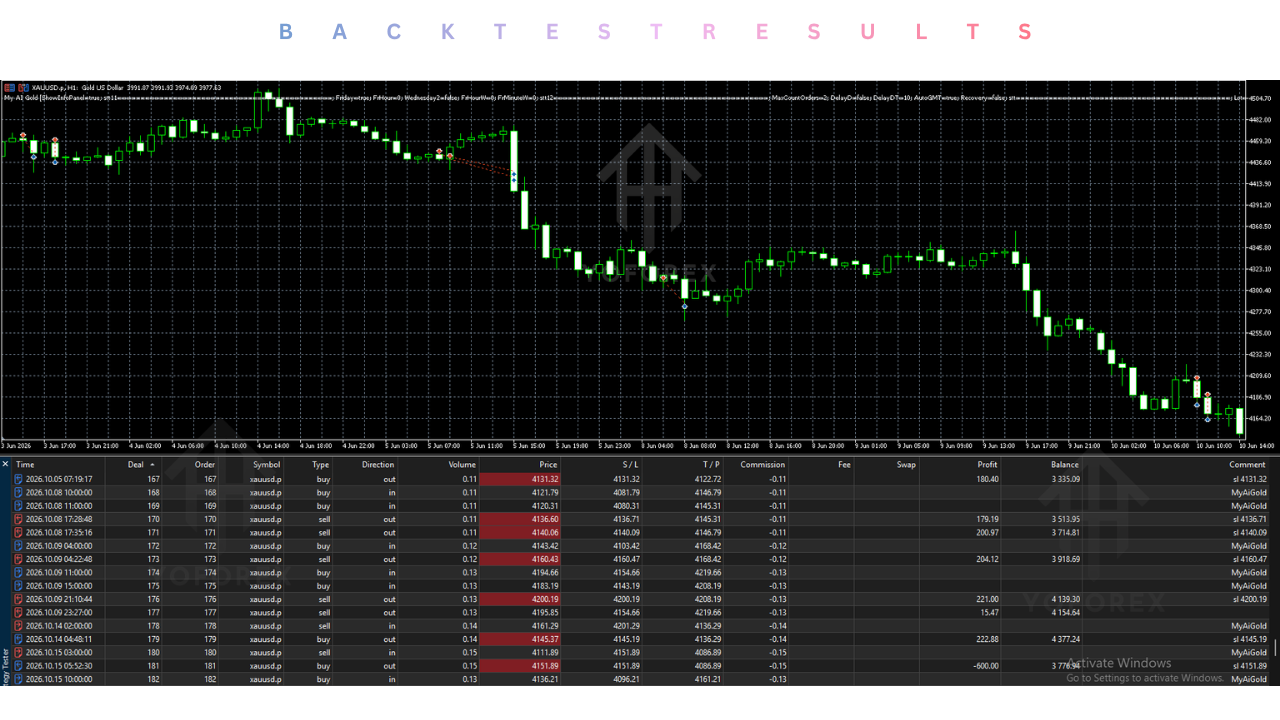Click the Commission column header
The width and height of the screenshot is (1280, 720).
coord(763,464)
